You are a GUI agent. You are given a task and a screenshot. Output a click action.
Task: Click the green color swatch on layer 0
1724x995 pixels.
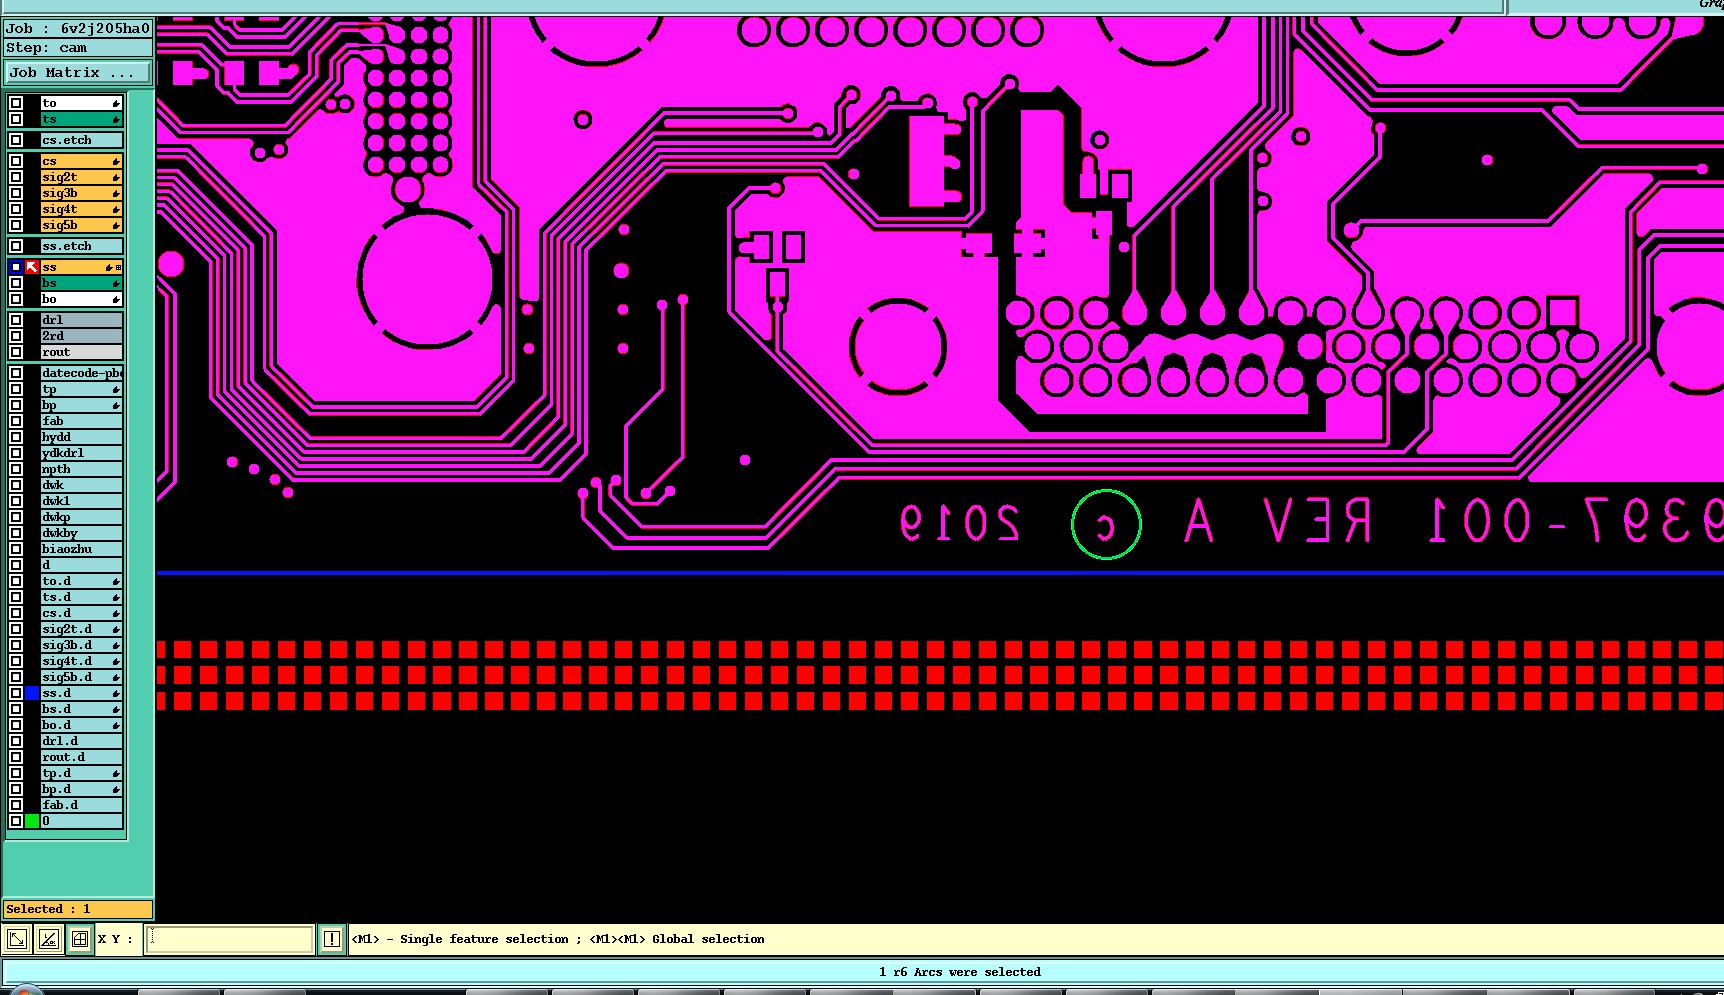pyautogui.click(x=32, y=821)
